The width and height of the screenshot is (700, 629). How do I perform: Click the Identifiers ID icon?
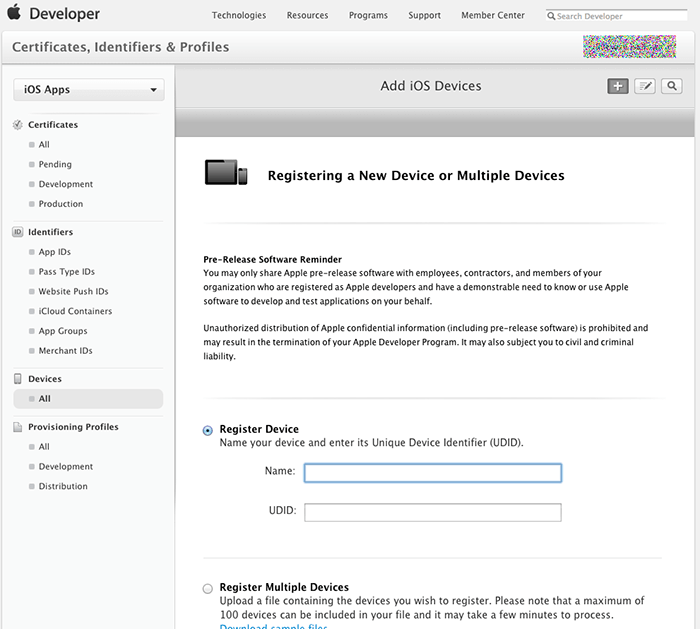click(18, 232)
